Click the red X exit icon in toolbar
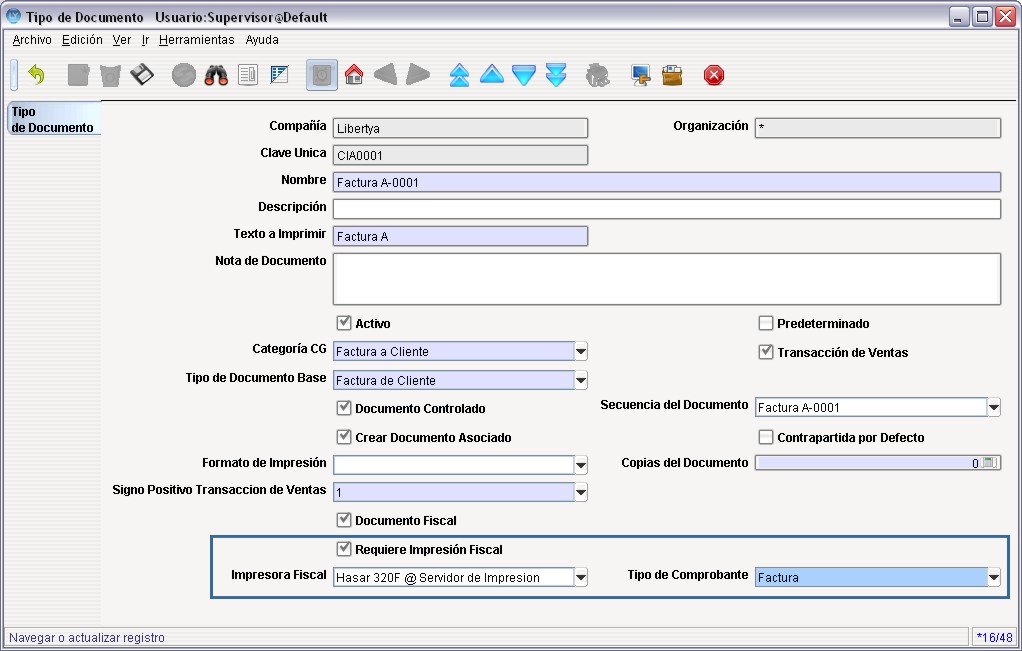 point(714,75)
